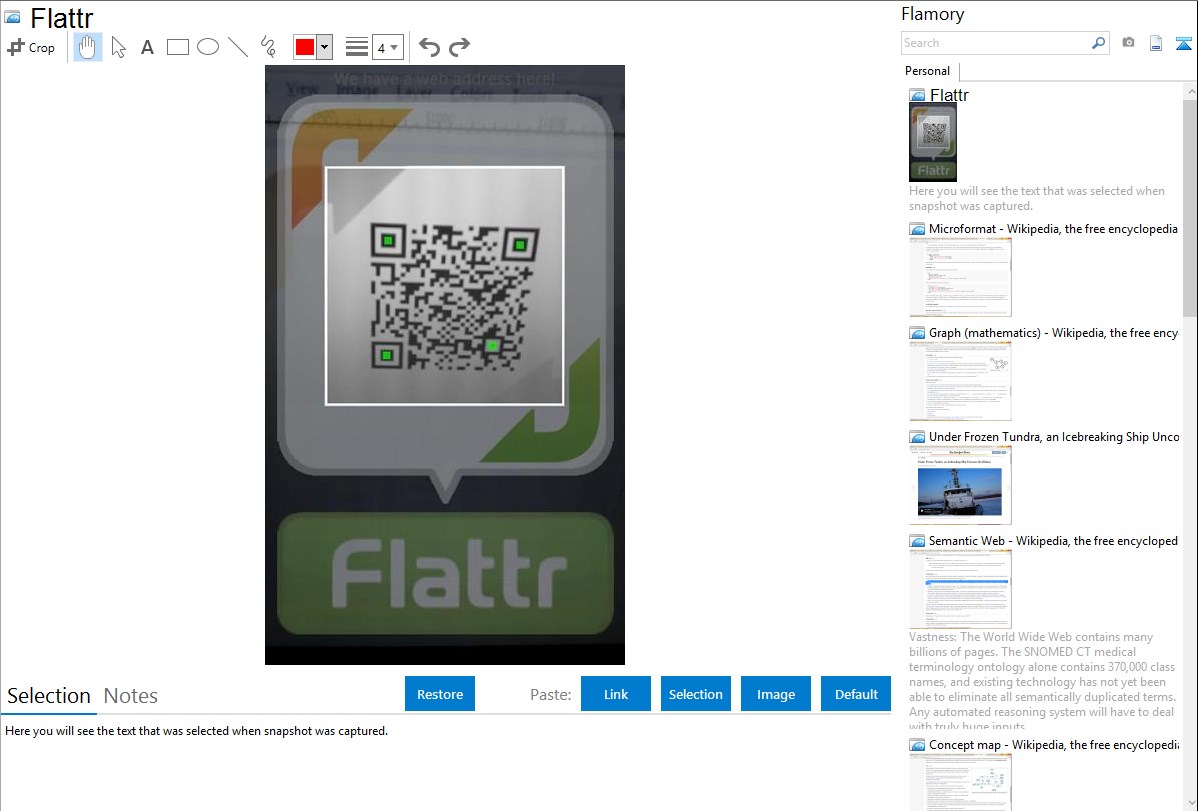This screenshot has width=1198, height=811.
Task: Click the line thickness icon
Action: click(x=357, y=47)
